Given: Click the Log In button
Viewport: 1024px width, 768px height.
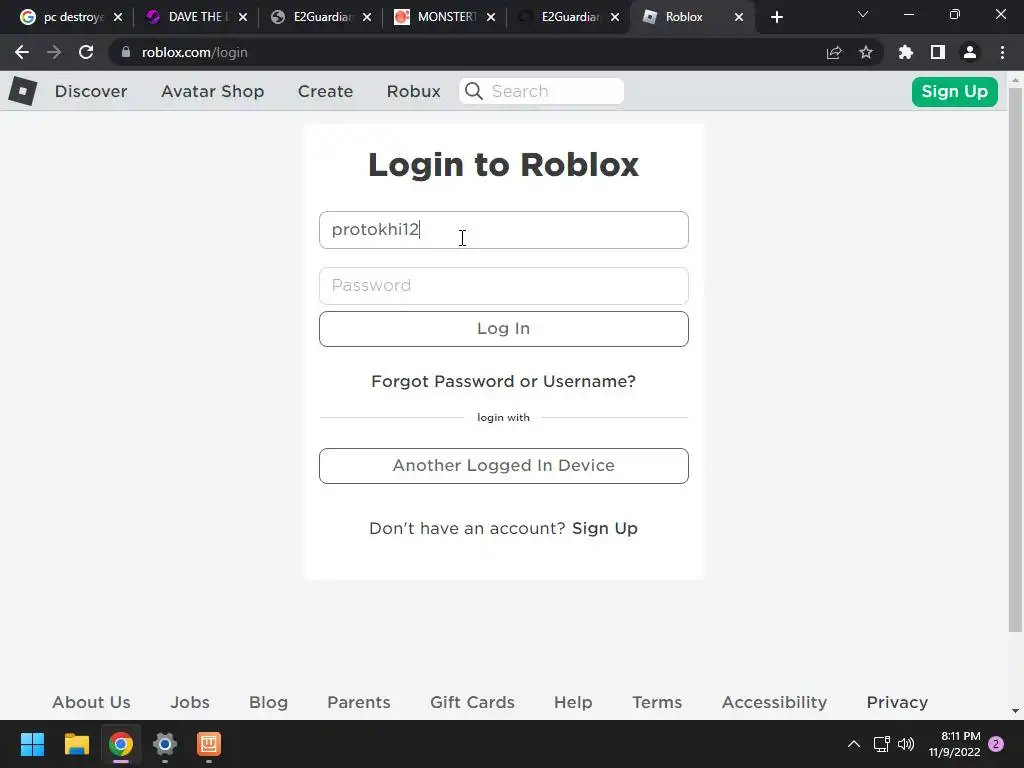Looking at the screenshot, I should pyautogui.click(x=504, y=328).
